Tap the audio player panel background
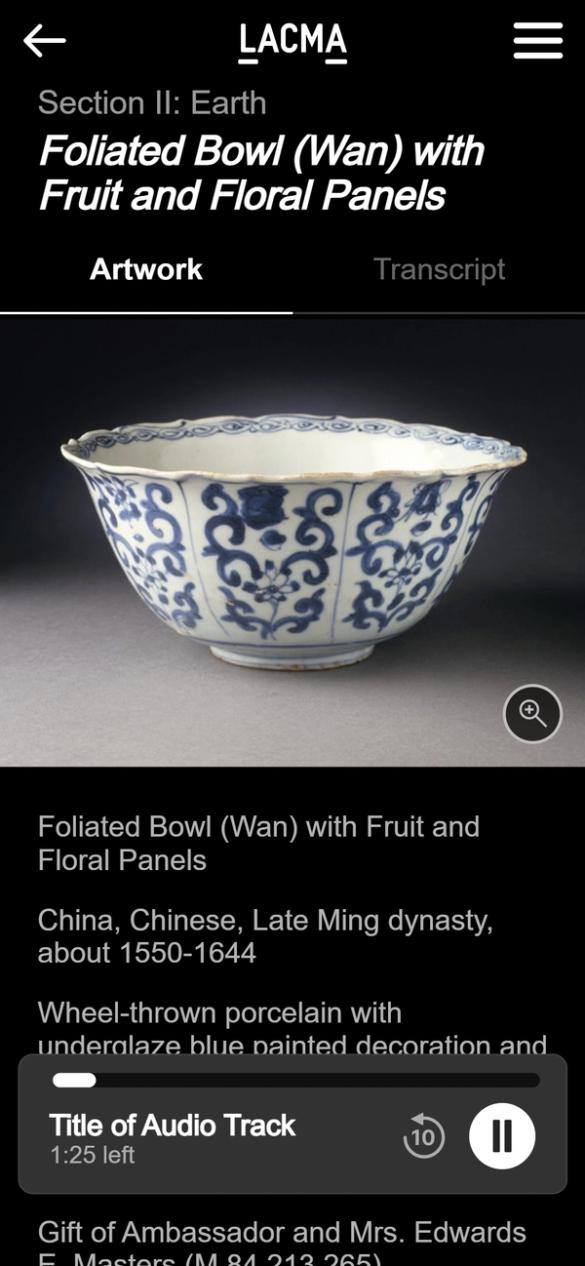Viewport: 585px width, 1266px height. (292, 1124)
